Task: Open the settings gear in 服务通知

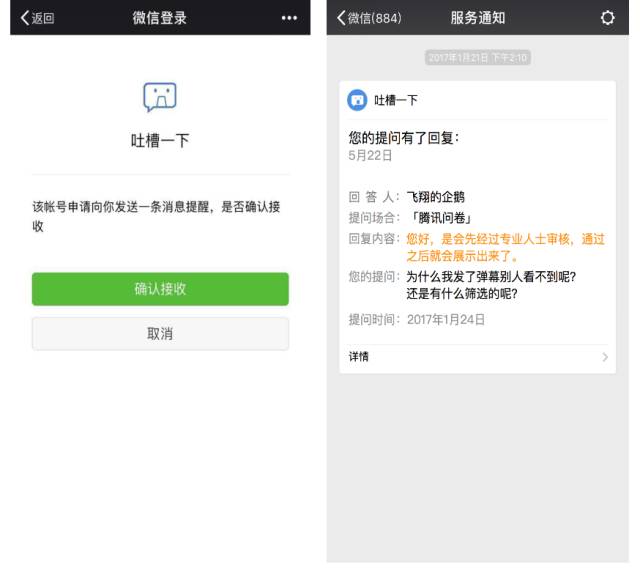Action: coord(607,18)
